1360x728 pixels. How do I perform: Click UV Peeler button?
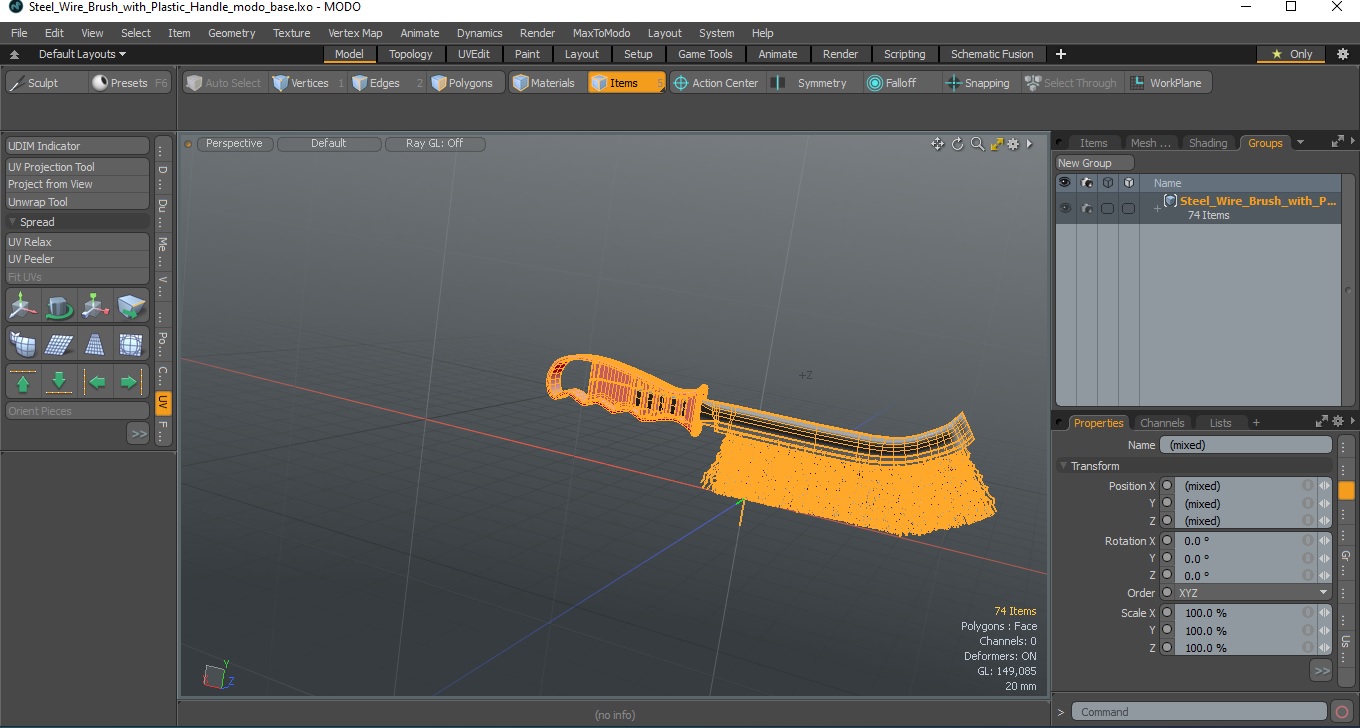click(x=77, y=259)
